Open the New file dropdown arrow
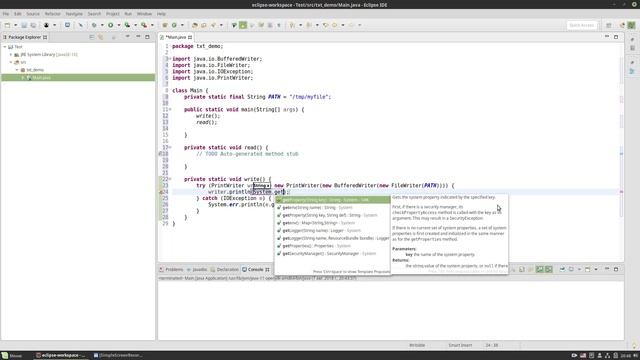640x360 pixels. tap(16, 25)
